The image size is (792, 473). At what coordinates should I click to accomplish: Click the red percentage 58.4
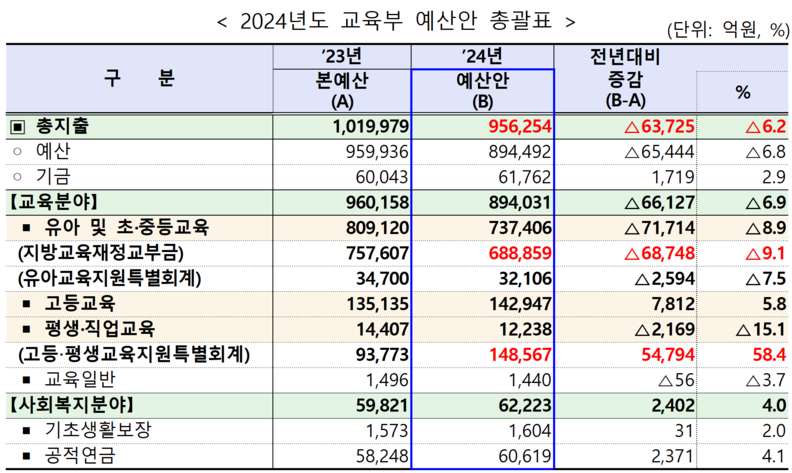pos(769,354)
